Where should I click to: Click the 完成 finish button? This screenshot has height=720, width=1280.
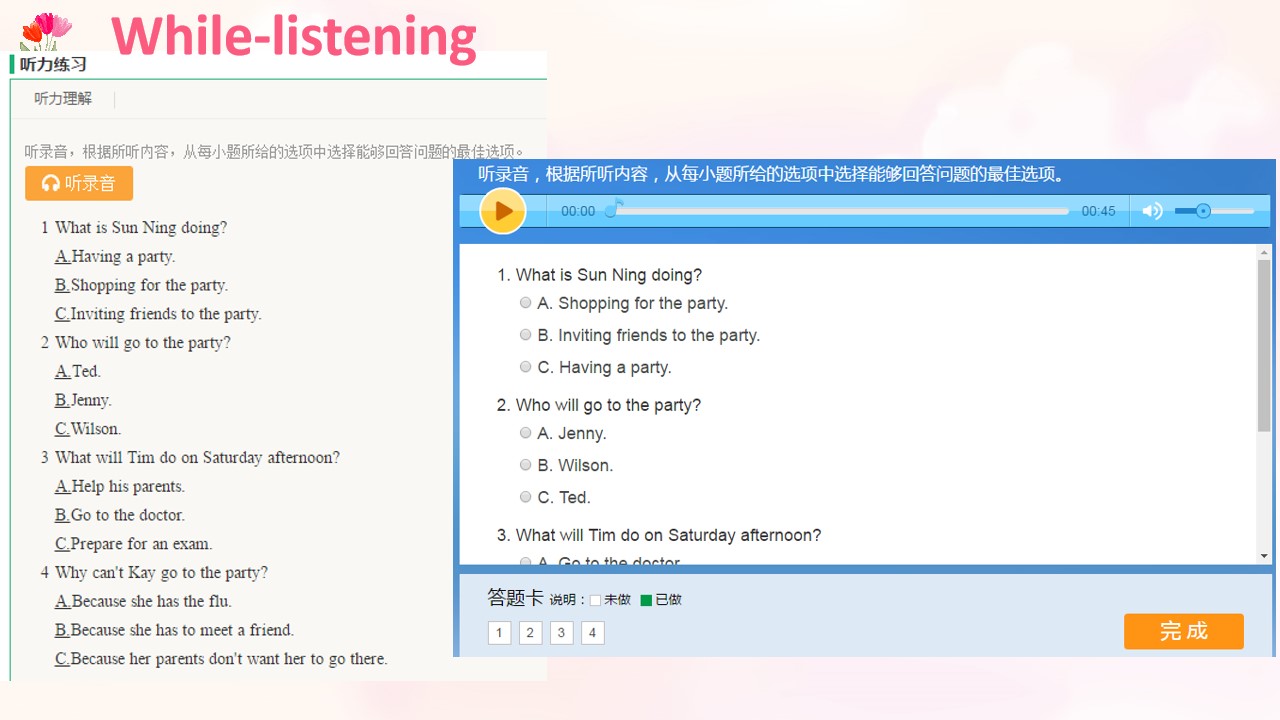(1184, 631)
